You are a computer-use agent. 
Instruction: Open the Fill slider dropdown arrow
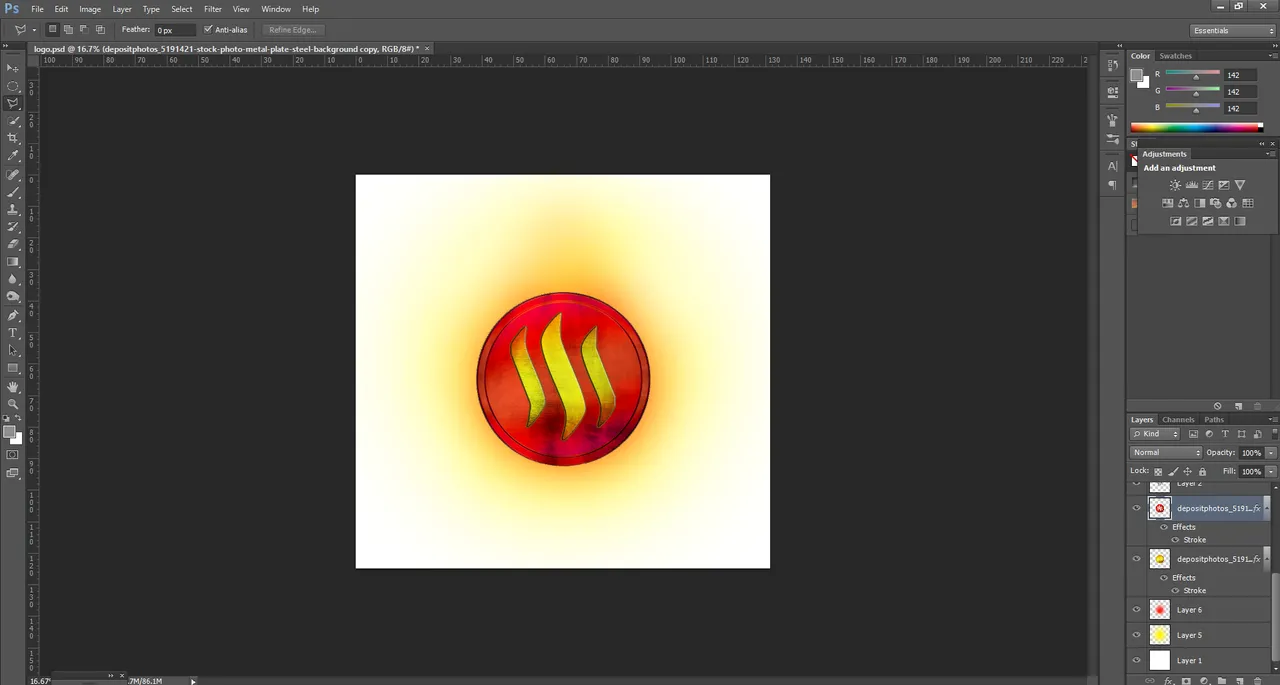click(x=1271, y=471)
